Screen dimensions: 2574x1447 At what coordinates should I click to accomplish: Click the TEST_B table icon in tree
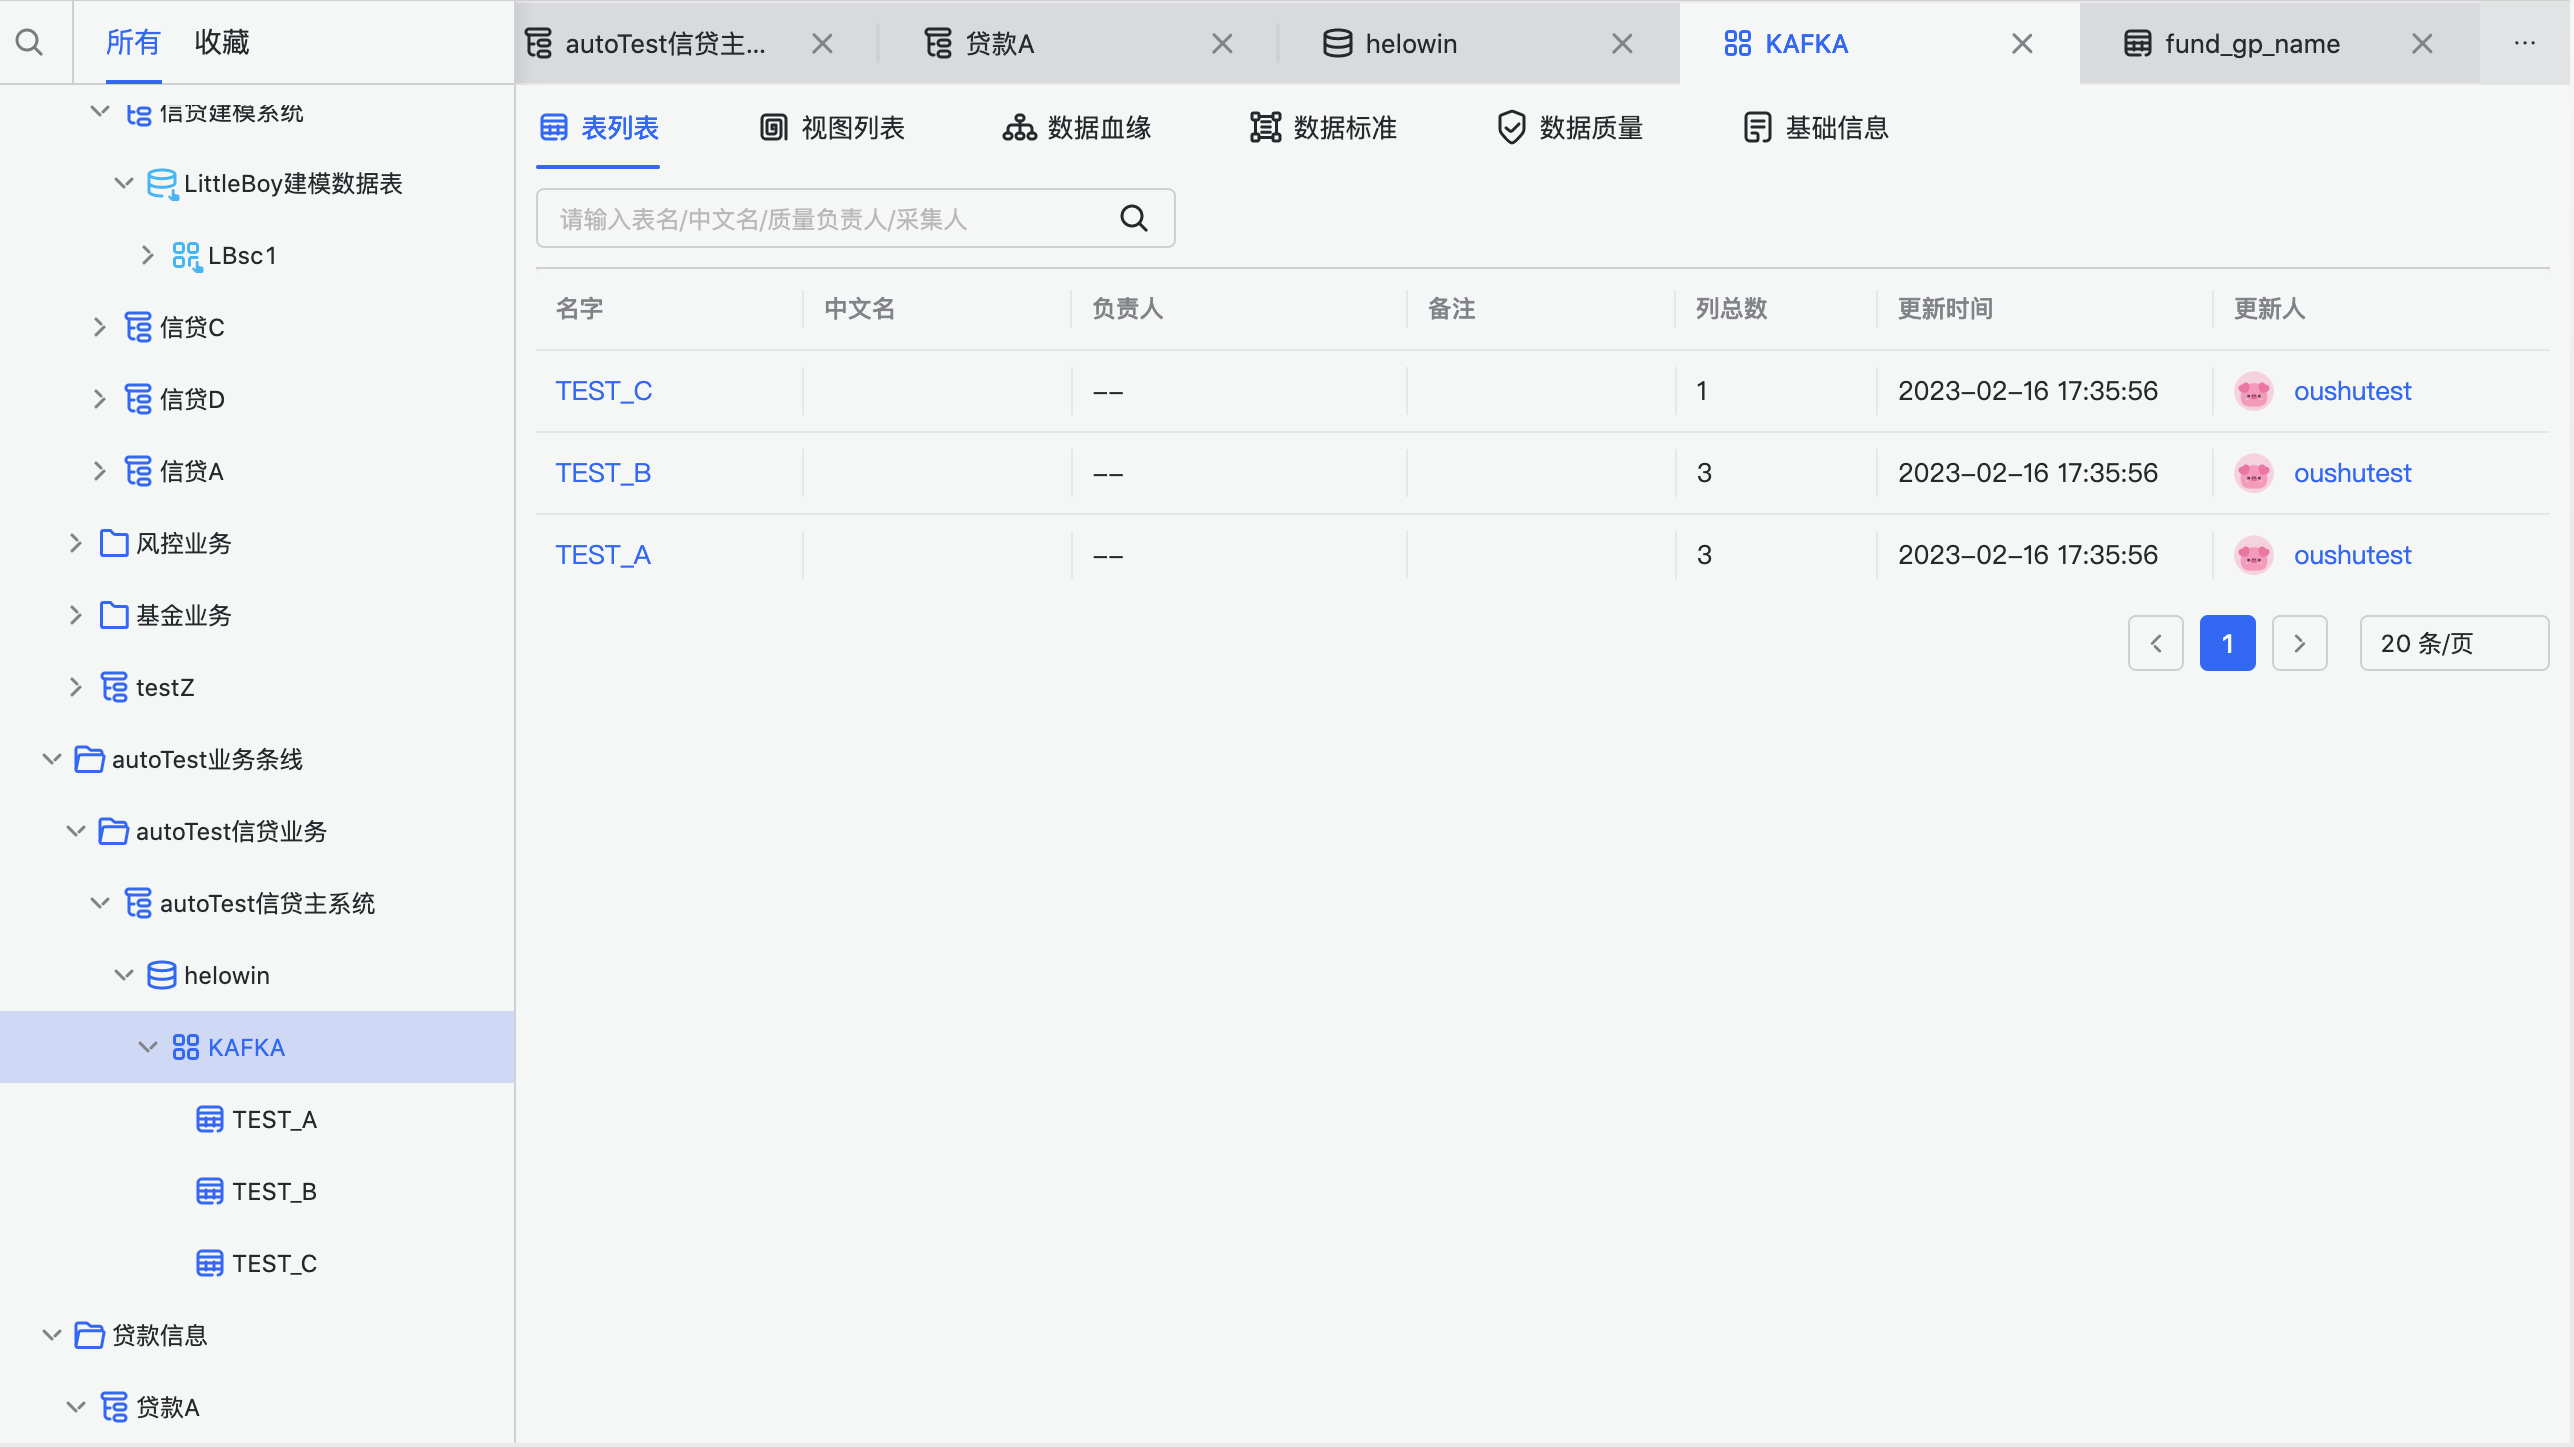point(210,1191)
